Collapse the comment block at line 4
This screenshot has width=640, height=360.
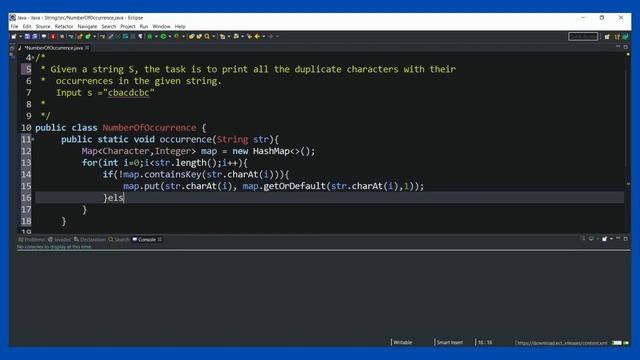[x=33, y=58]
